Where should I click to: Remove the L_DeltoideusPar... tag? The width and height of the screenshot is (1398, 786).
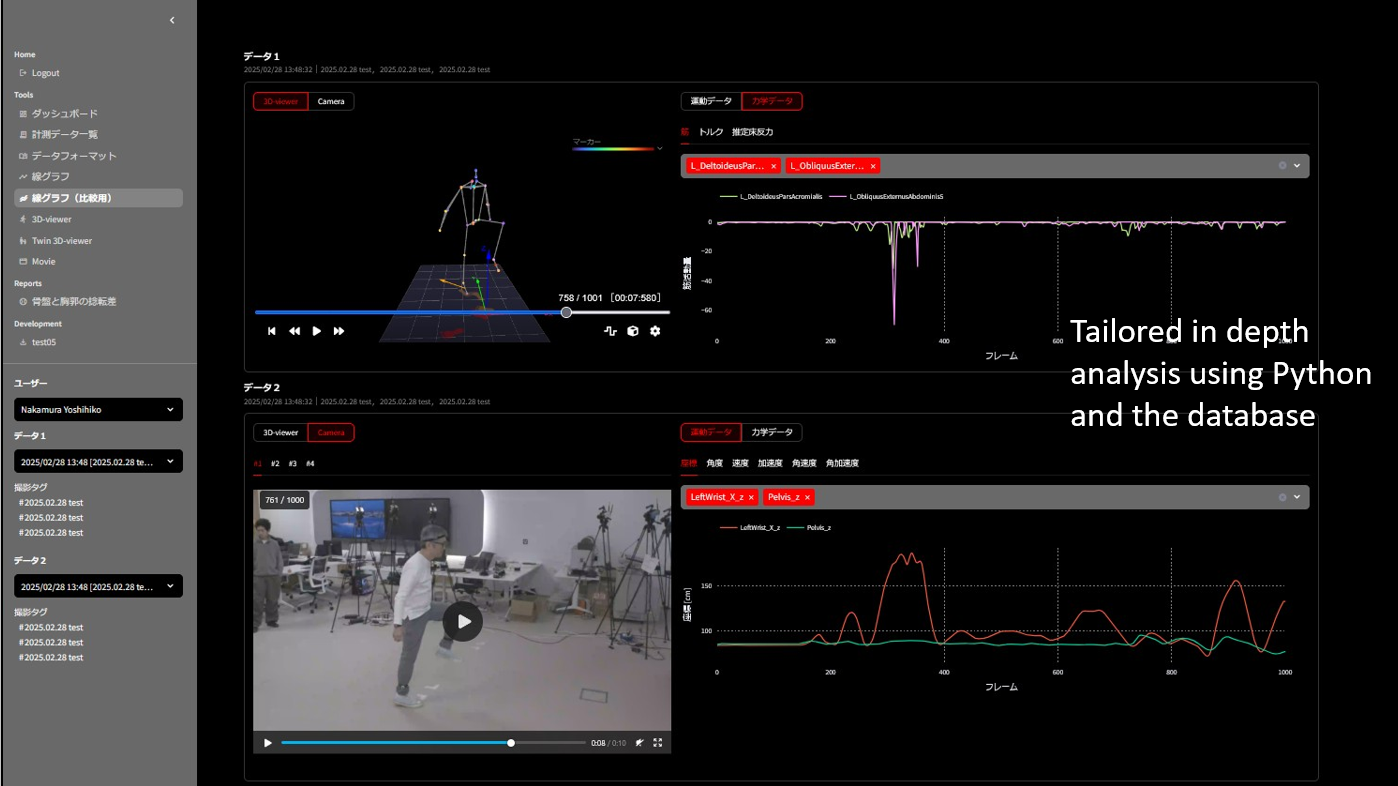click(x=774, y=166)
